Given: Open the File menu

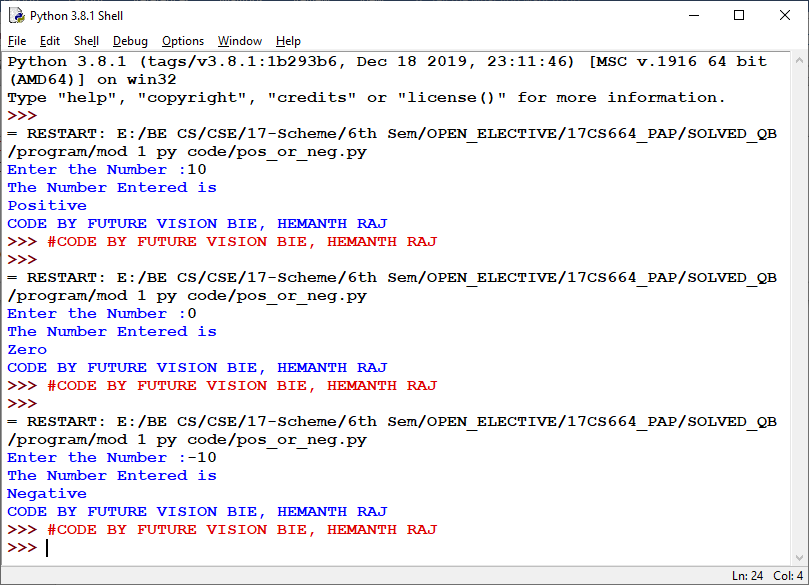Looking at the screenshot, I should pyautogui.click(x=16, y=41).
